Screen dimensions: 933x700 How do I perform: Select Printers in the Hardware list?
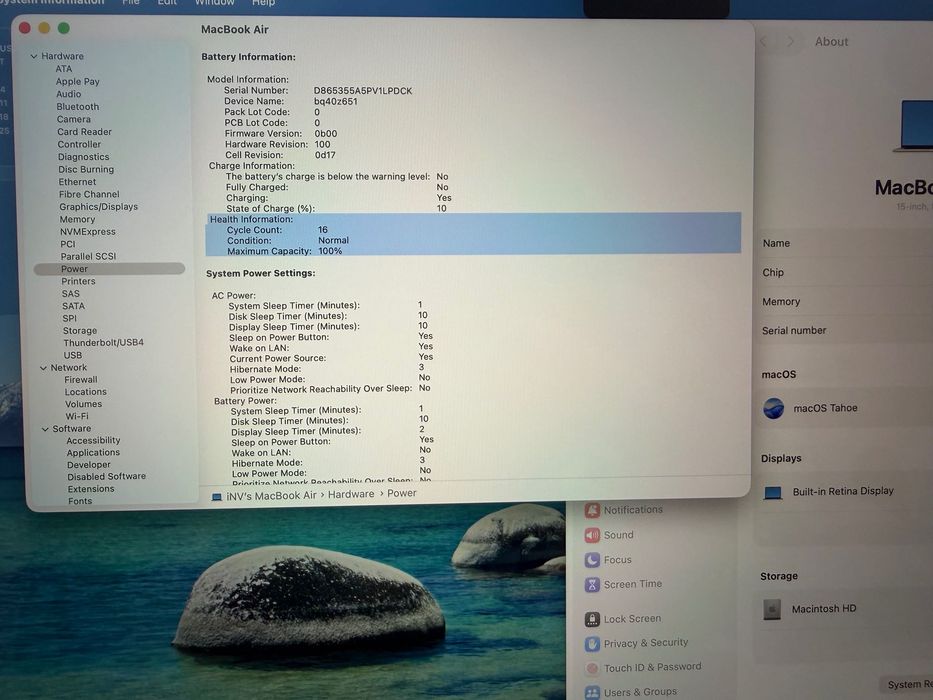click(78, 282)
